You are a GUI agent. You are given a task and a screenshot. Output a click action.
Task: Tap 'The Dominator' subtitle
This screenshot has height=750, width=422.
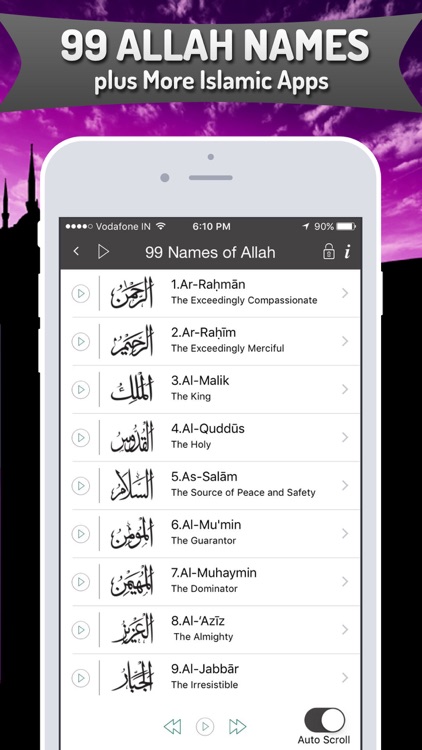204,589
